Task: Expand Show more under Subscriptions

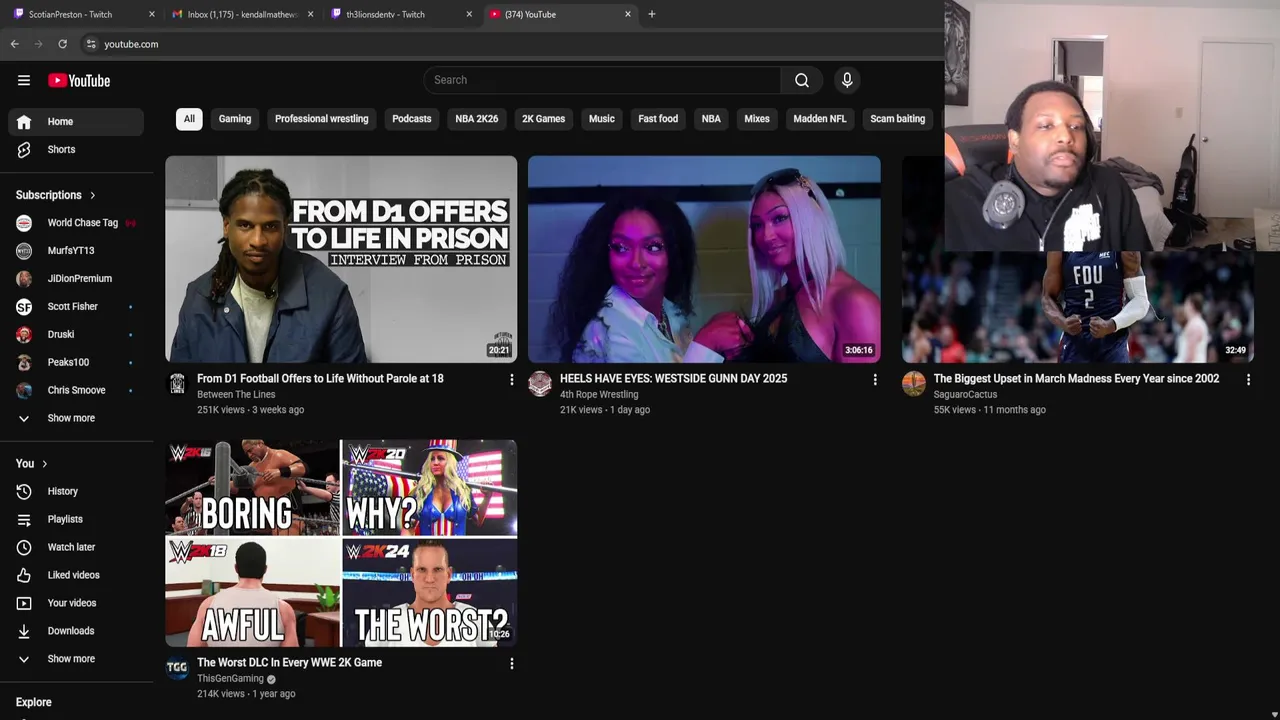Action: (x=76, y=418)
